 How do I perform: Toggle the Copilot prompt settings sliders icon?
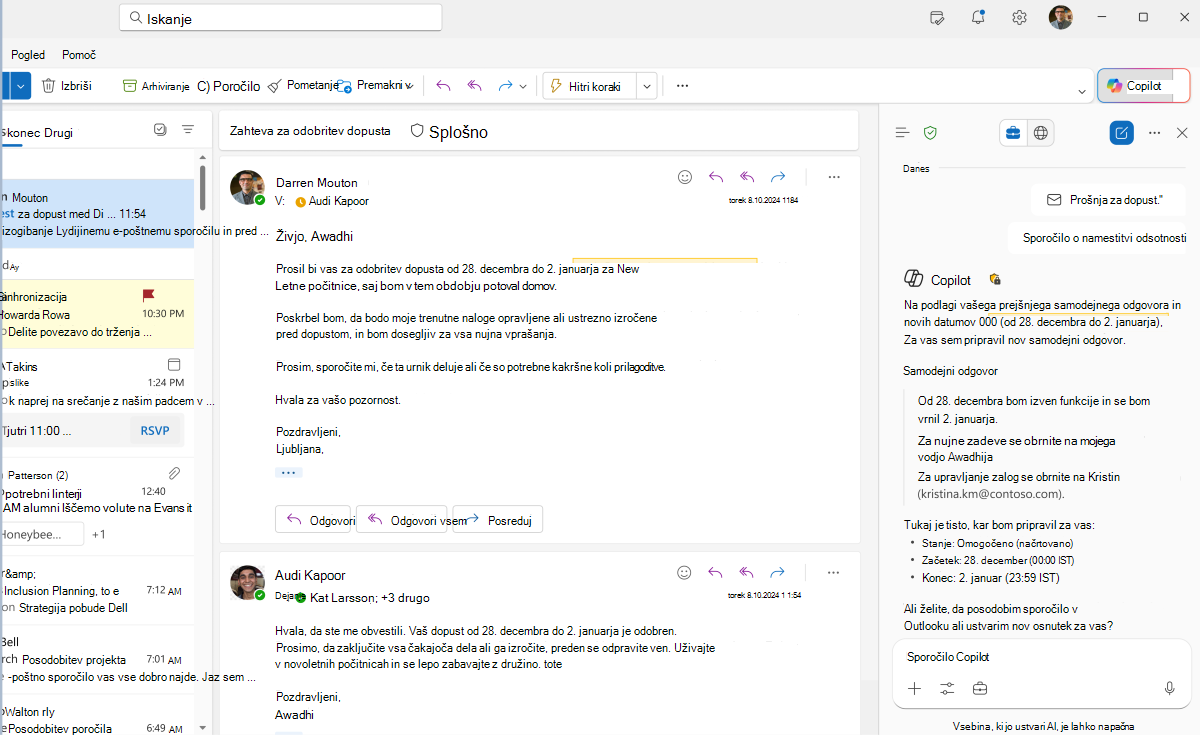tap(947, 688)
